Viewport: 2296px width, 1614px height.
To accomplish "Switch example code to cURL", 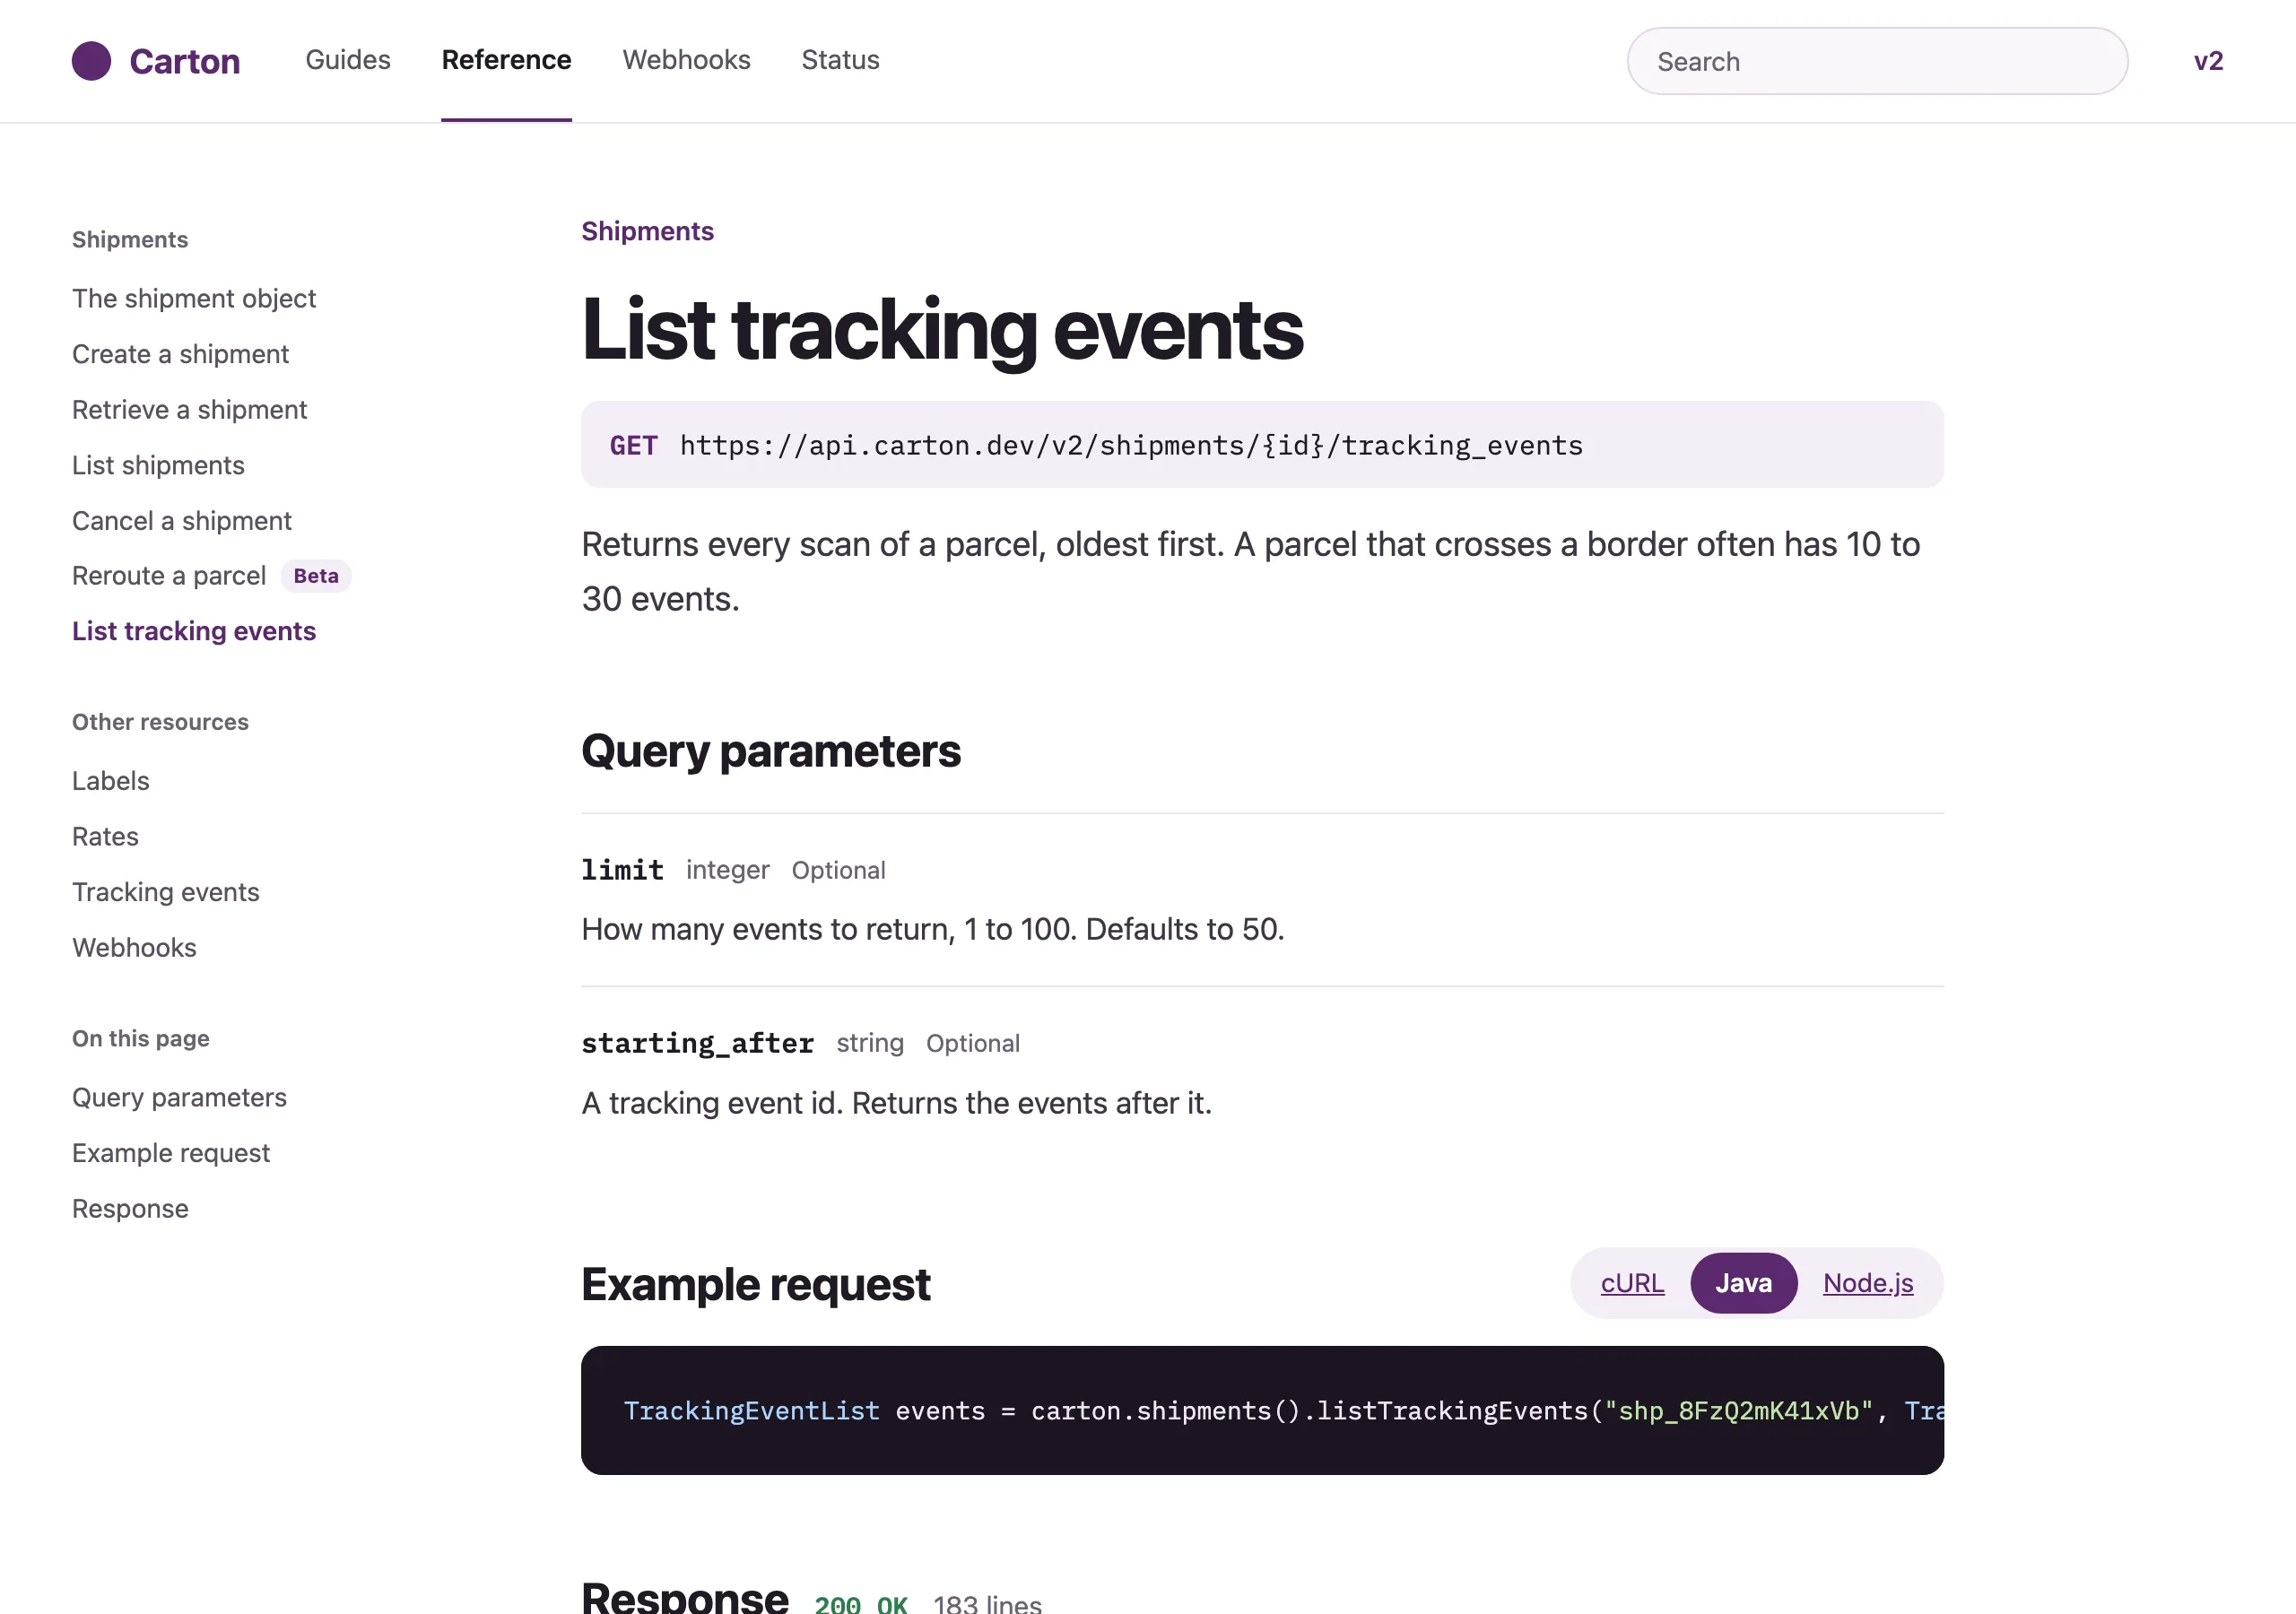I will pyautogui.click(x=1632, y=1283).
